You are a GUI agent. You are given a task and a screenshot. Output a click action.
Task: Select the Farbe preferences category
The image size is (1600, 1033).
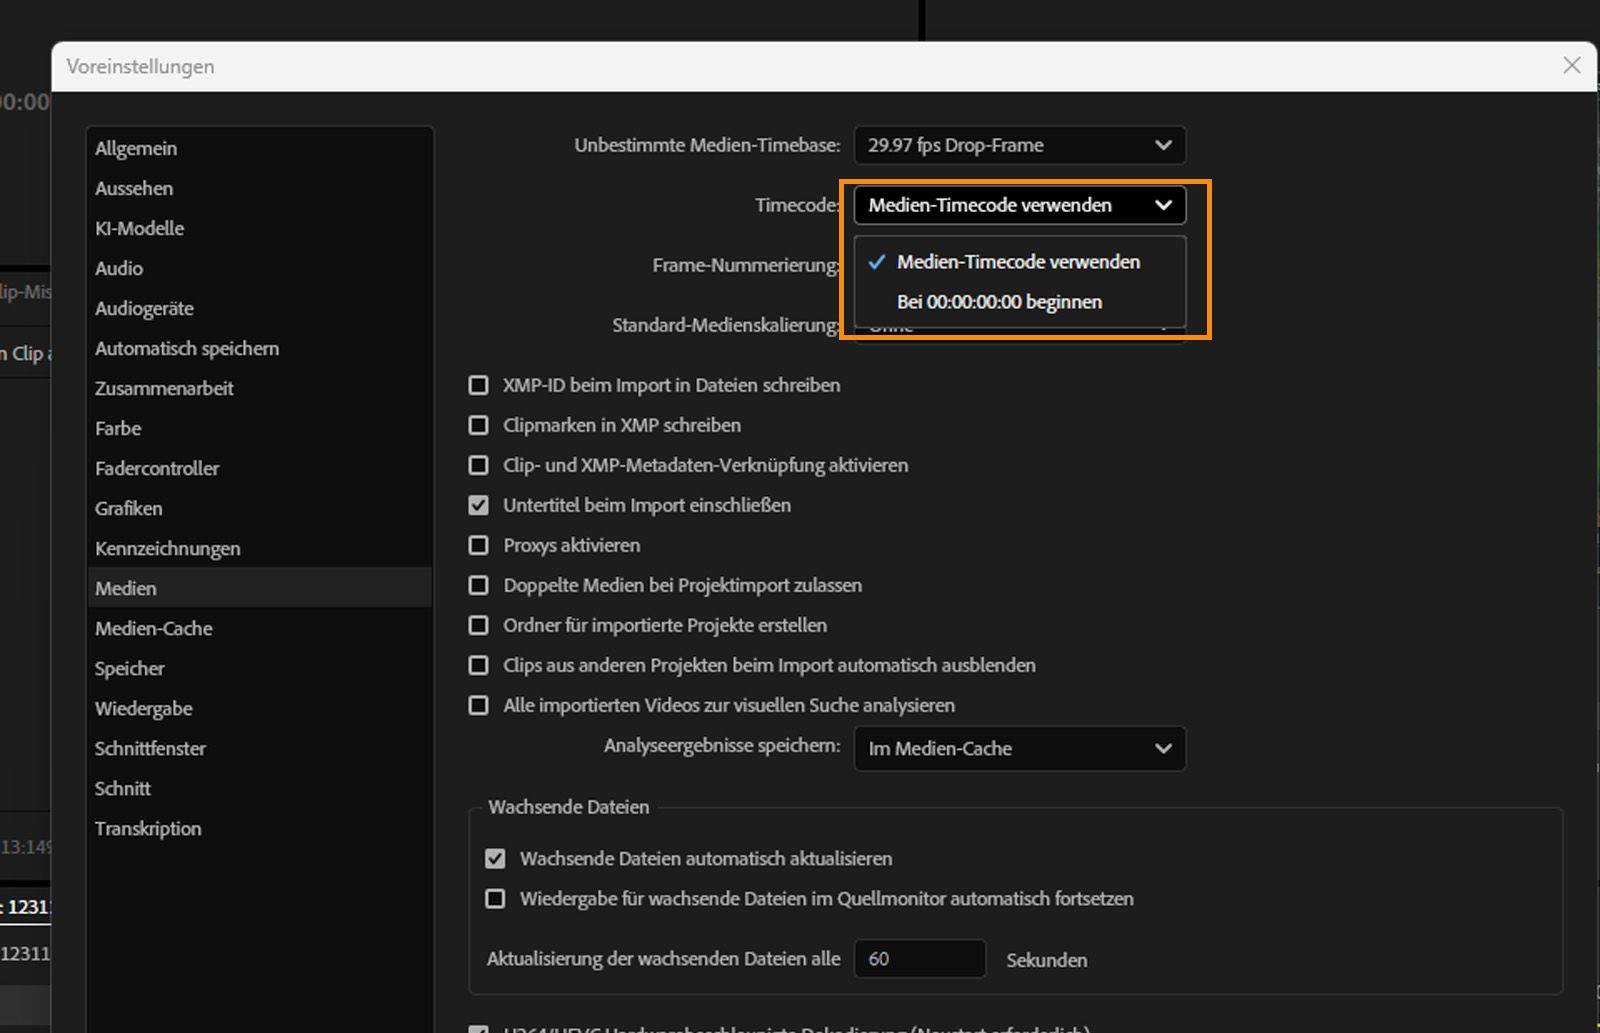point(117,428)
